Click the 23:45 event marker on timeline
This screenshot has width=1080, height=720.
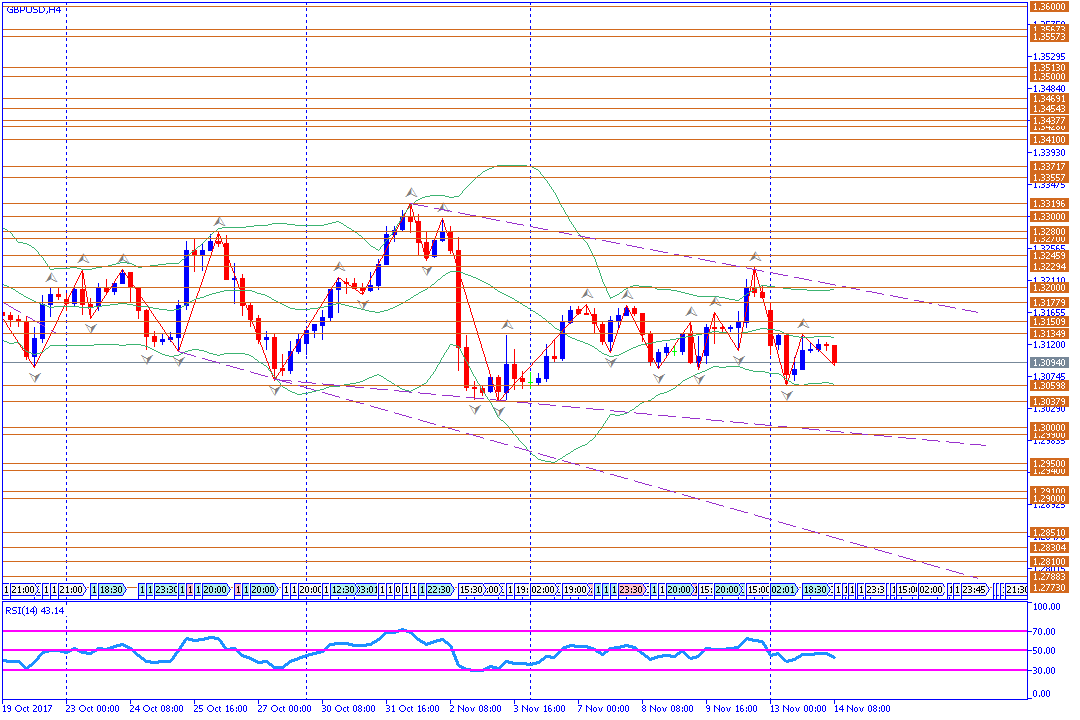coord(974,590)
